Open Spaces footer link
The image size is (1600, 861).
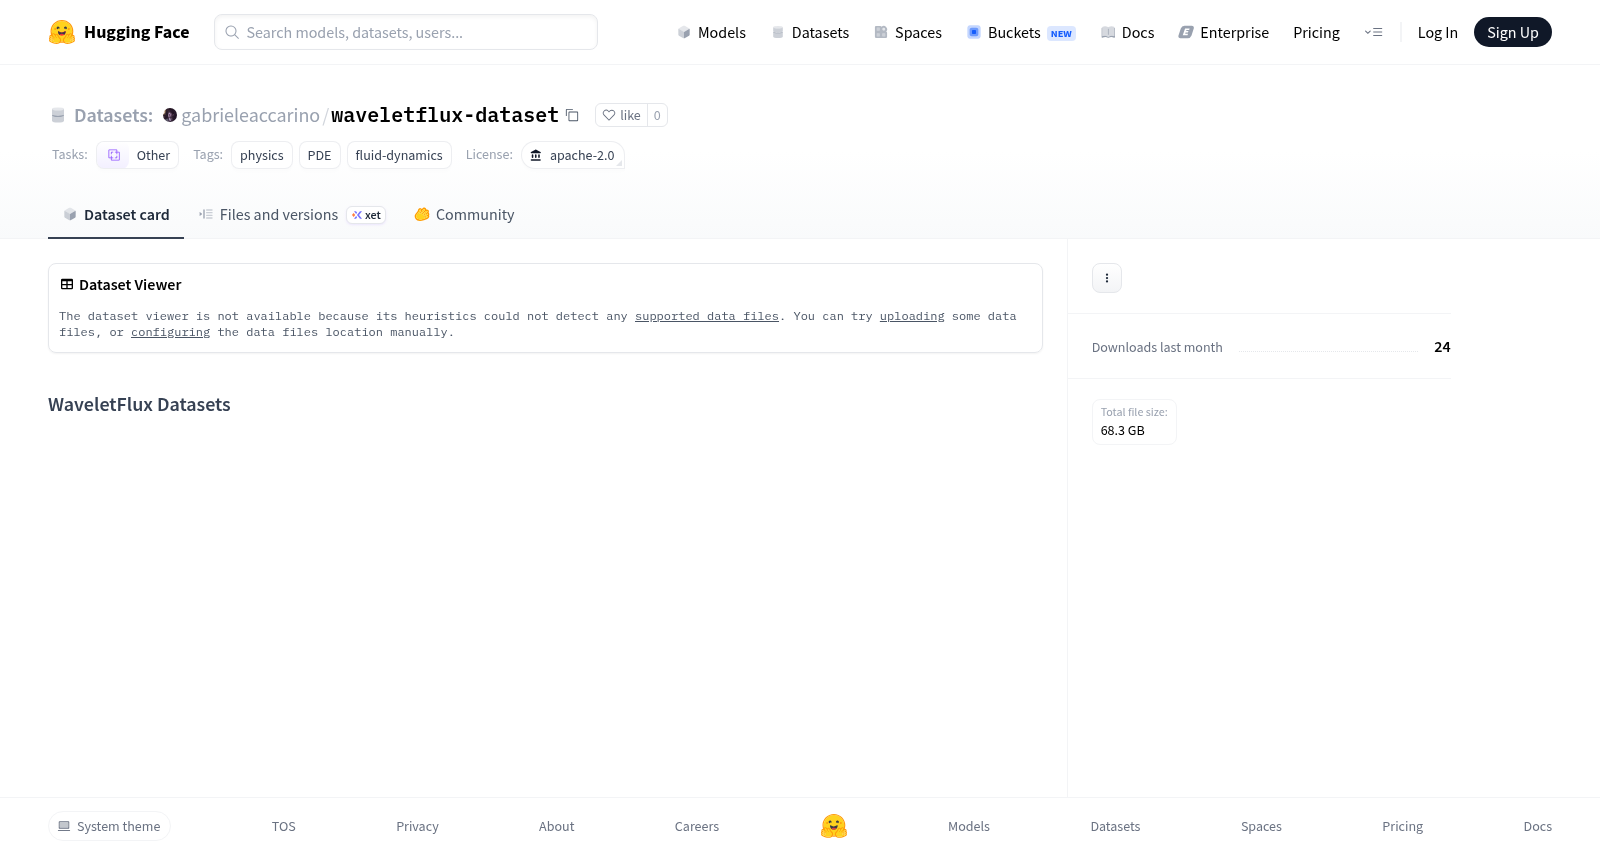tap(1261, 826)
